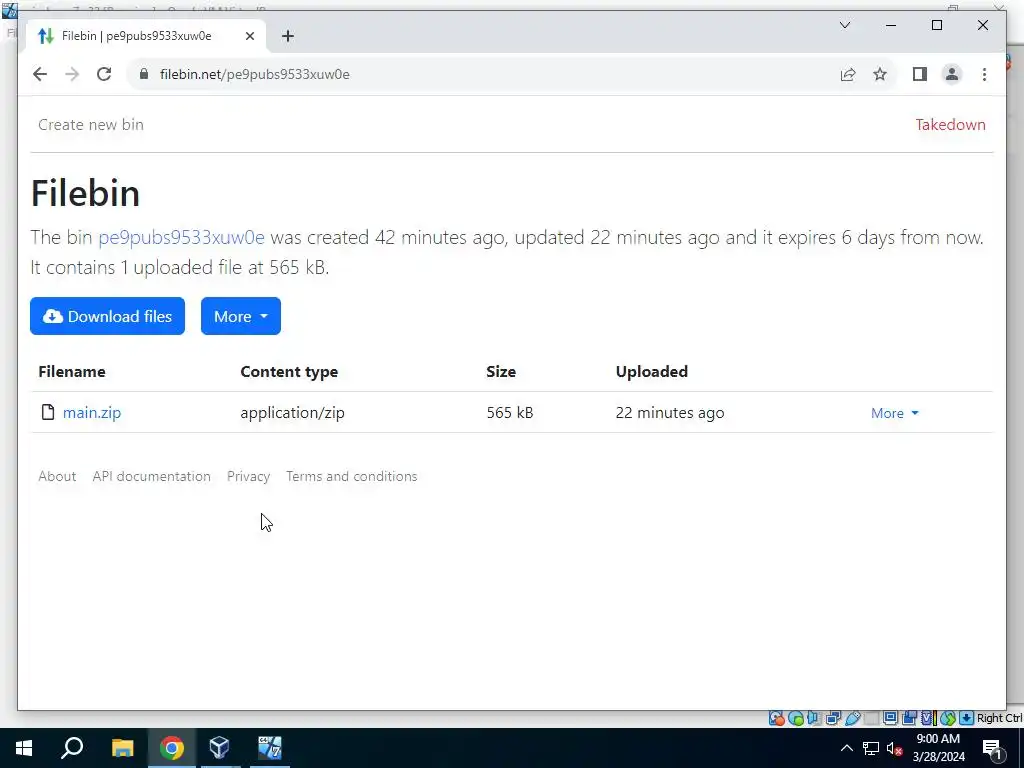Screen dimensions: 1024x768
Task: Click the VirtualBox shared folders icon
Action: pyautogui.click(x=872, y=718)
